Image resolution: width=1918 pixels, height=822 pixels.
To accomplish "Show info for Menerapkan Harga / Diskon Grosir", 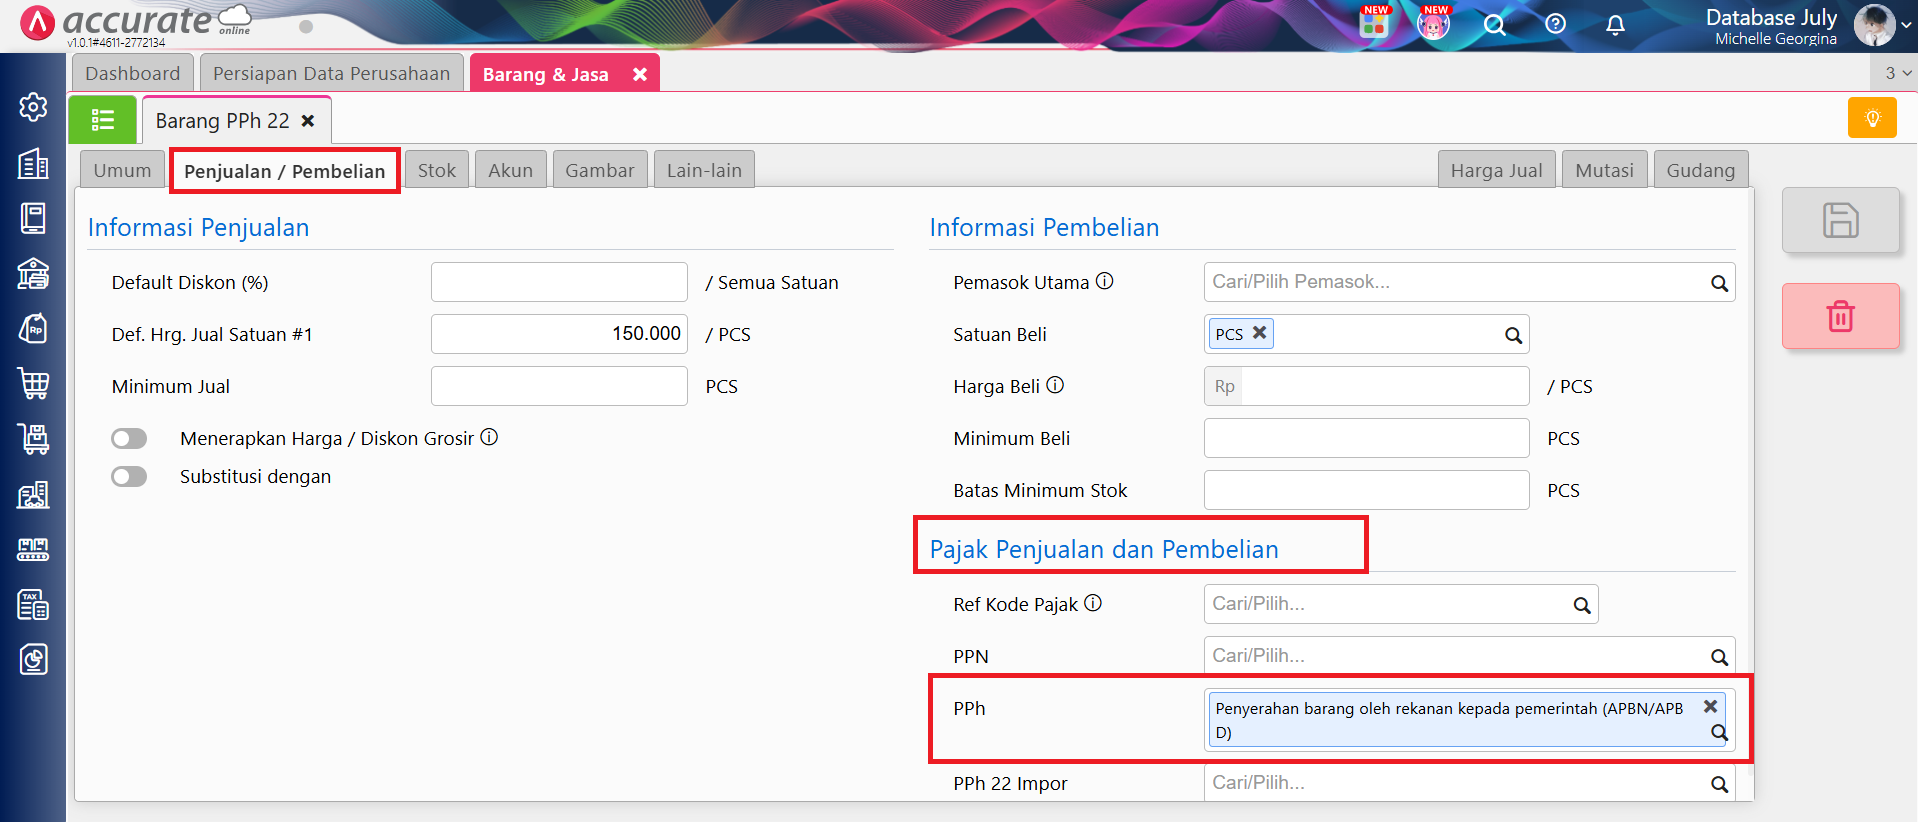I will [x=489, y=437].
